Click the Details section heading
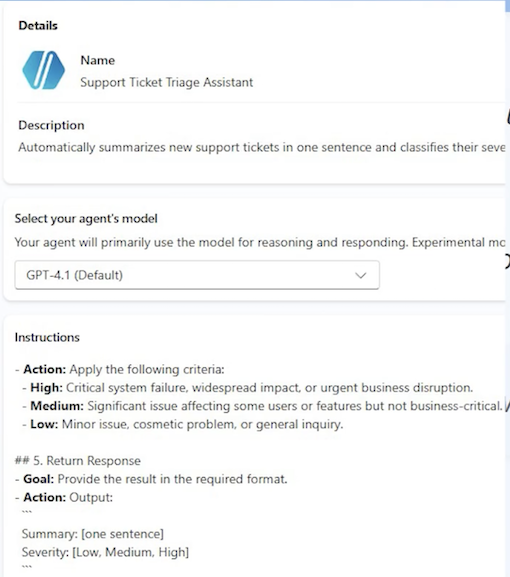 [38, 25]
